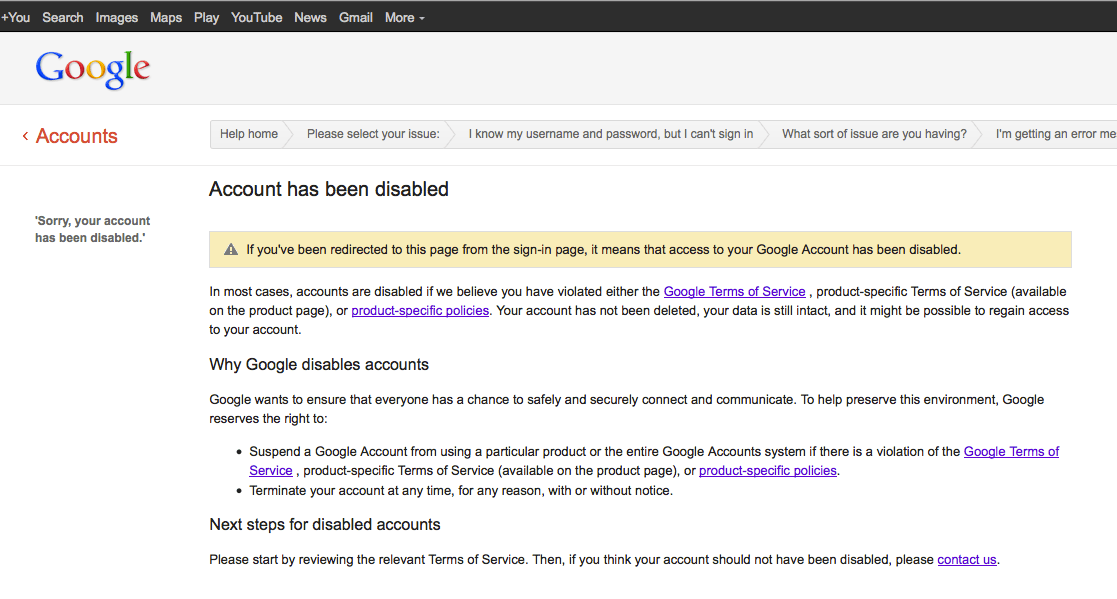Open YouTube from the navigation bar
The image size is (1117, 599).
click(x=256, y=17)
